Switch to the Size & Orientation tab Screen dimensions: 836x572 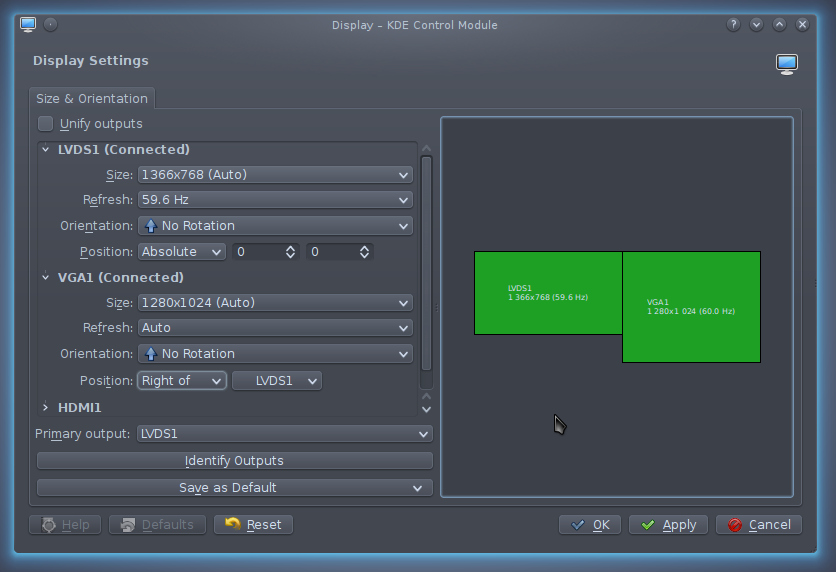pos(92,98)
